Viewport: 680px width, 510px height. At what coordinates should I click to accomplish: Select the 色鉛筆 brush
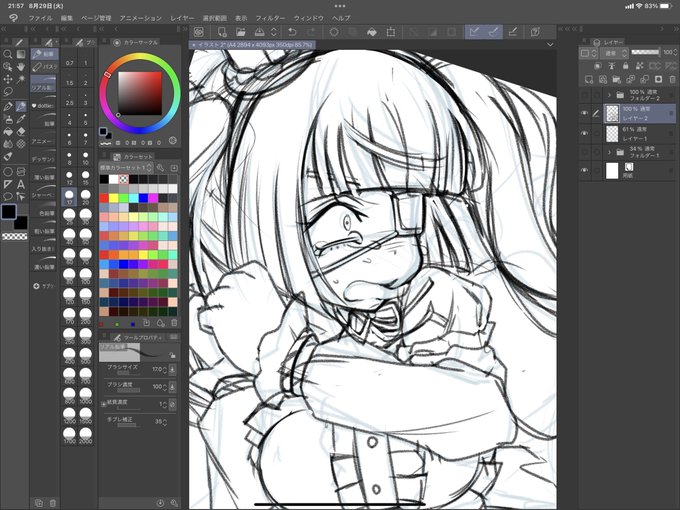[x=44, y=209]
